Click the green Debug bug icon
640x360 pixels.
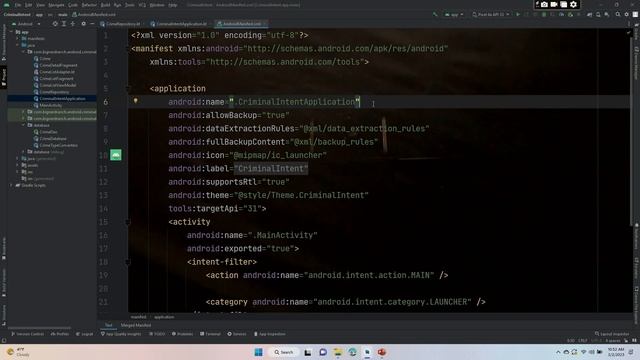[x=544, y=14]
